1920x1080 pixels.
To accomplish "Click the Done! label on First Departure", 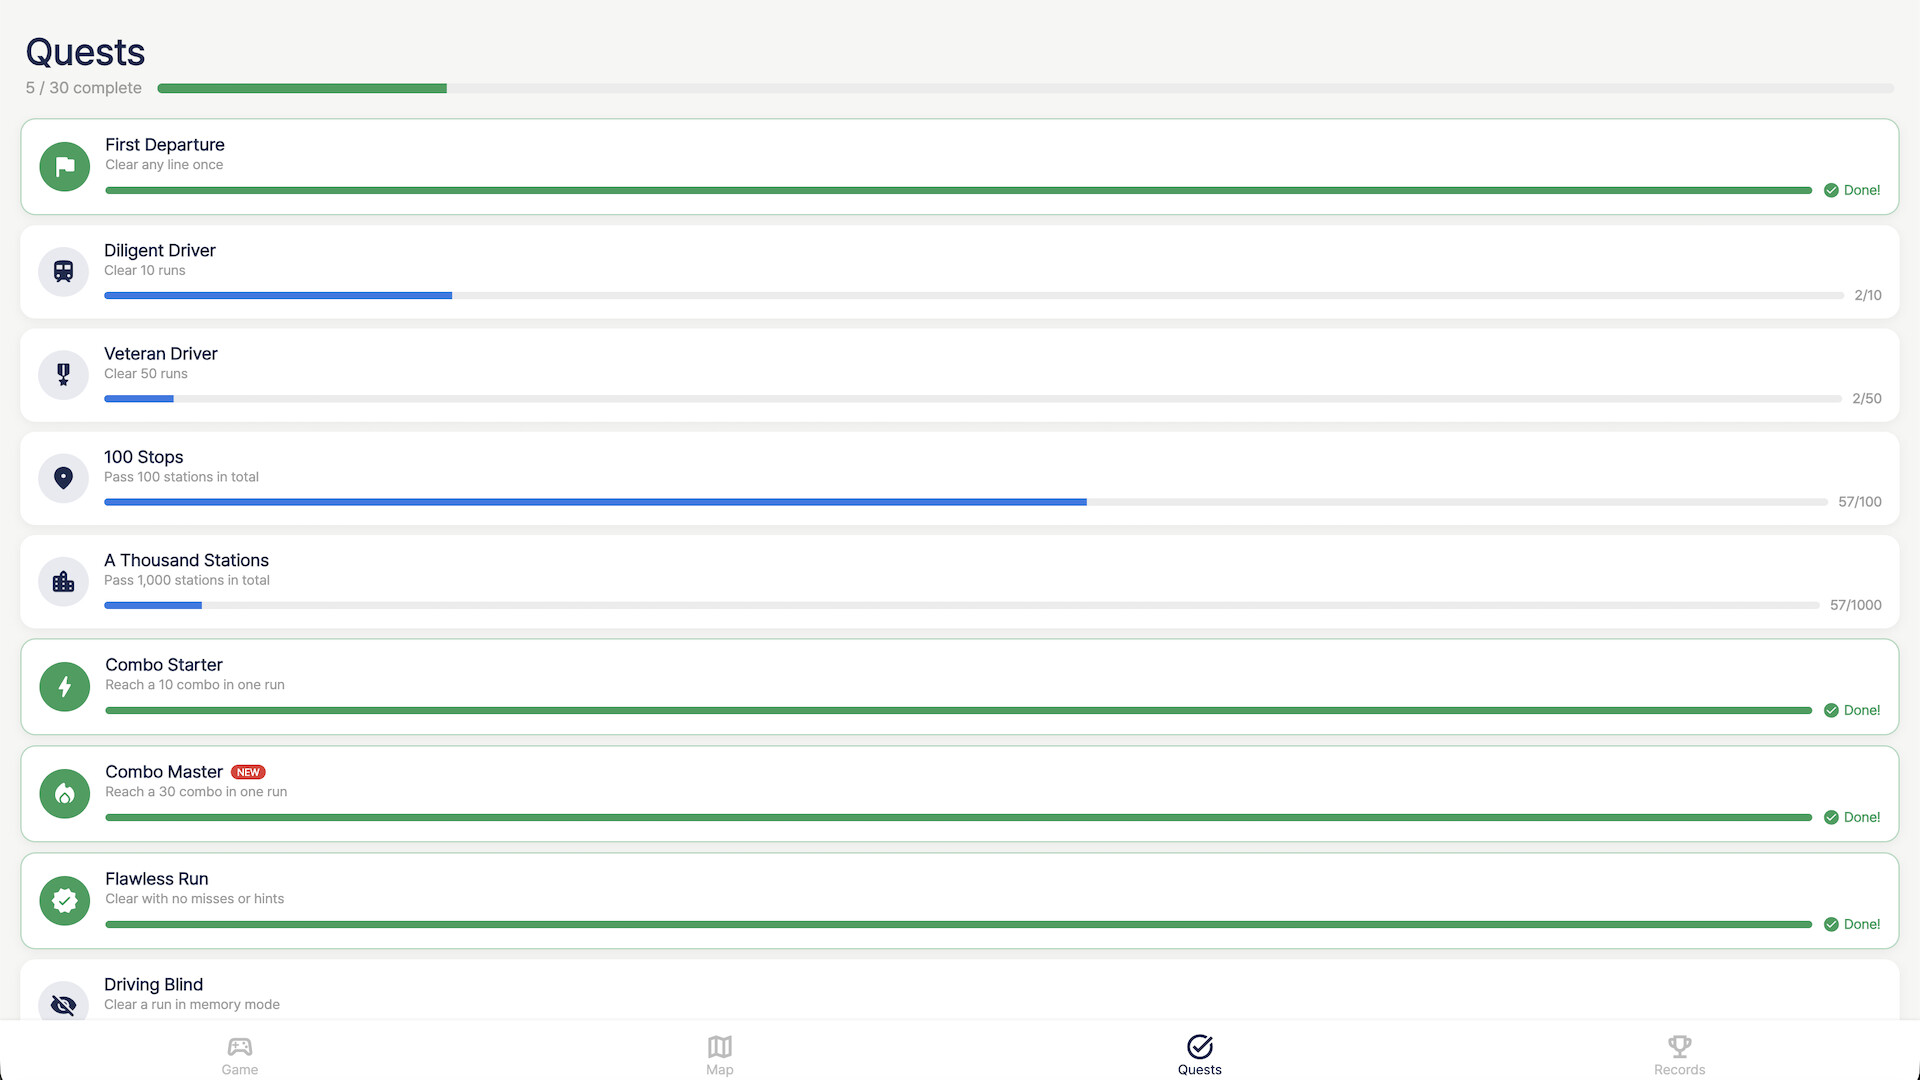I will pyautogui.click(x=1862, y=190).
